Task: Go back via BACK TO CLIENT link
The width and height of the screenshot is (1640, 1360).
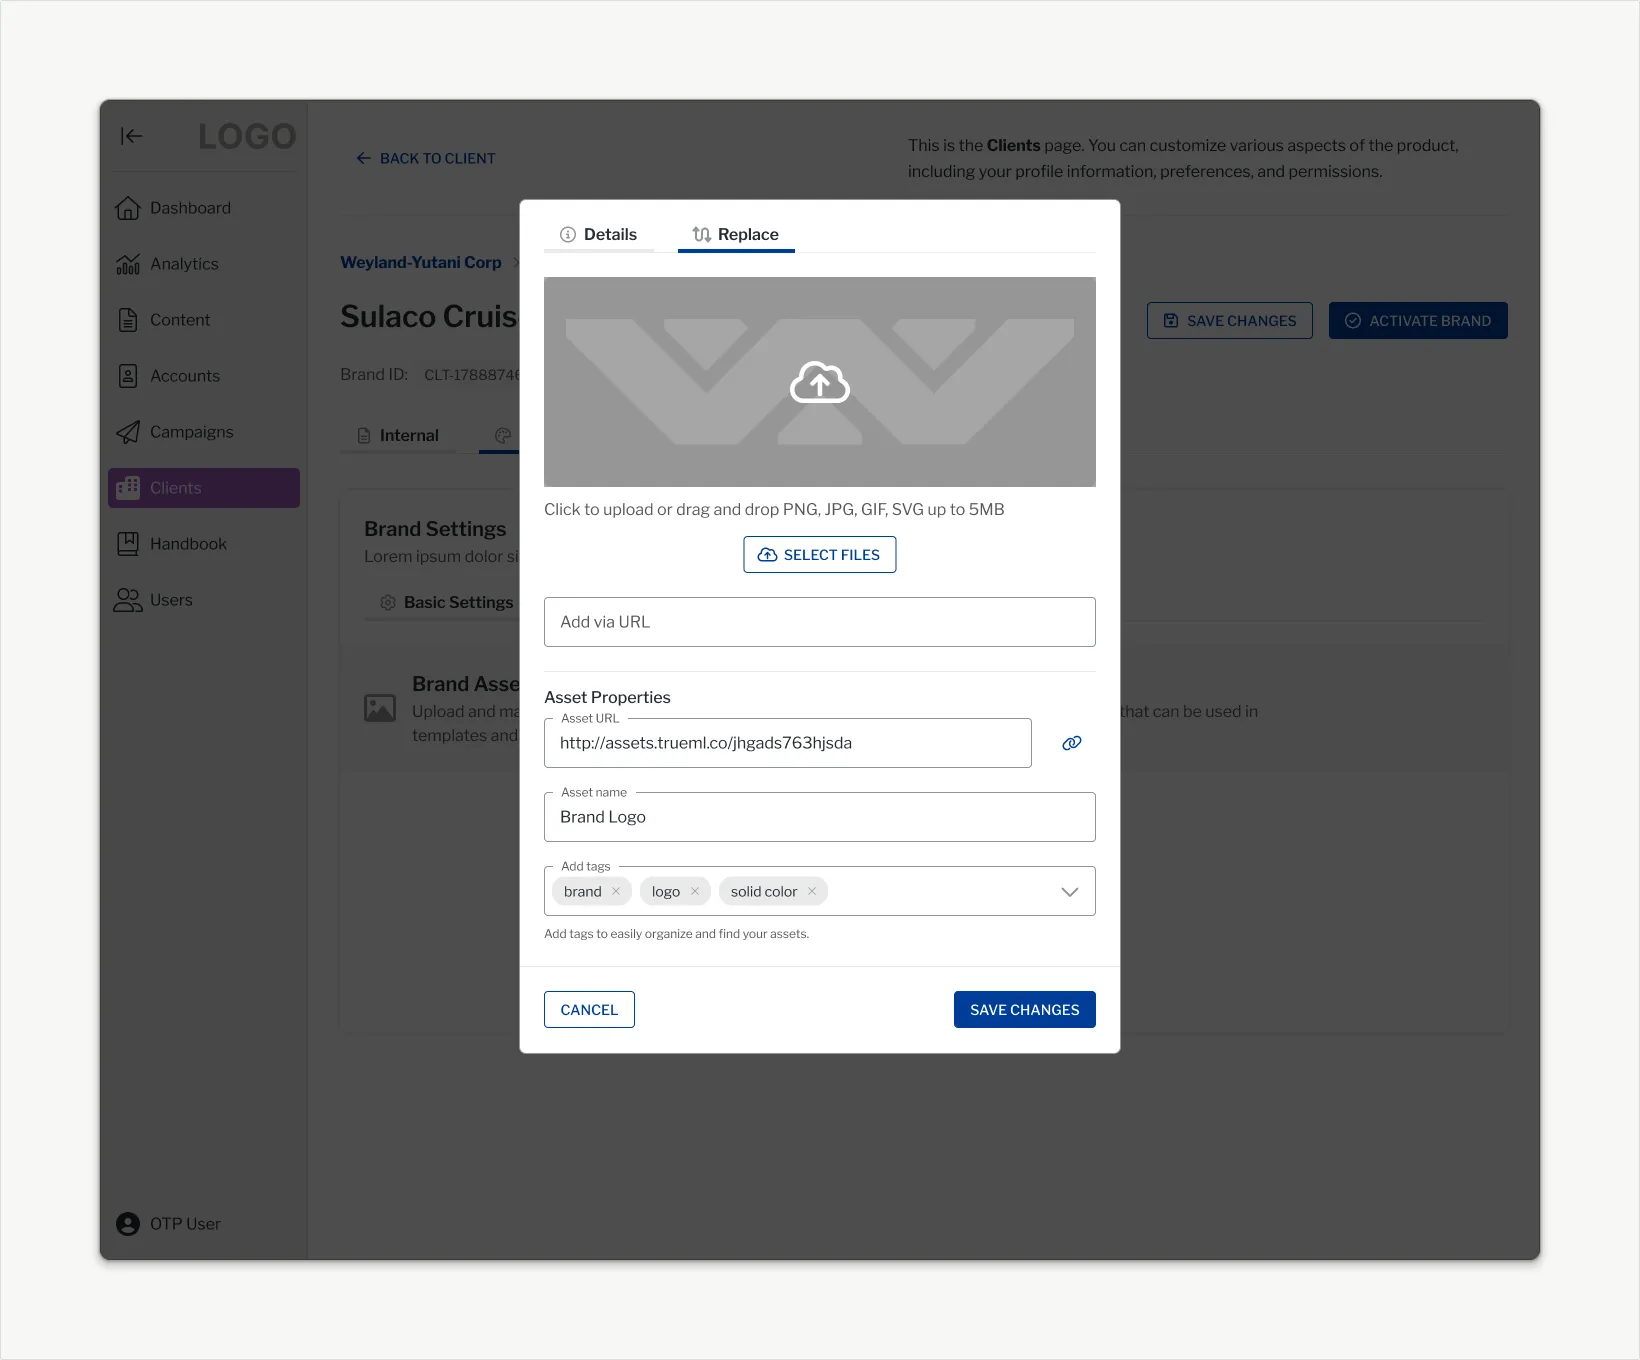Action: click(426, 158)
